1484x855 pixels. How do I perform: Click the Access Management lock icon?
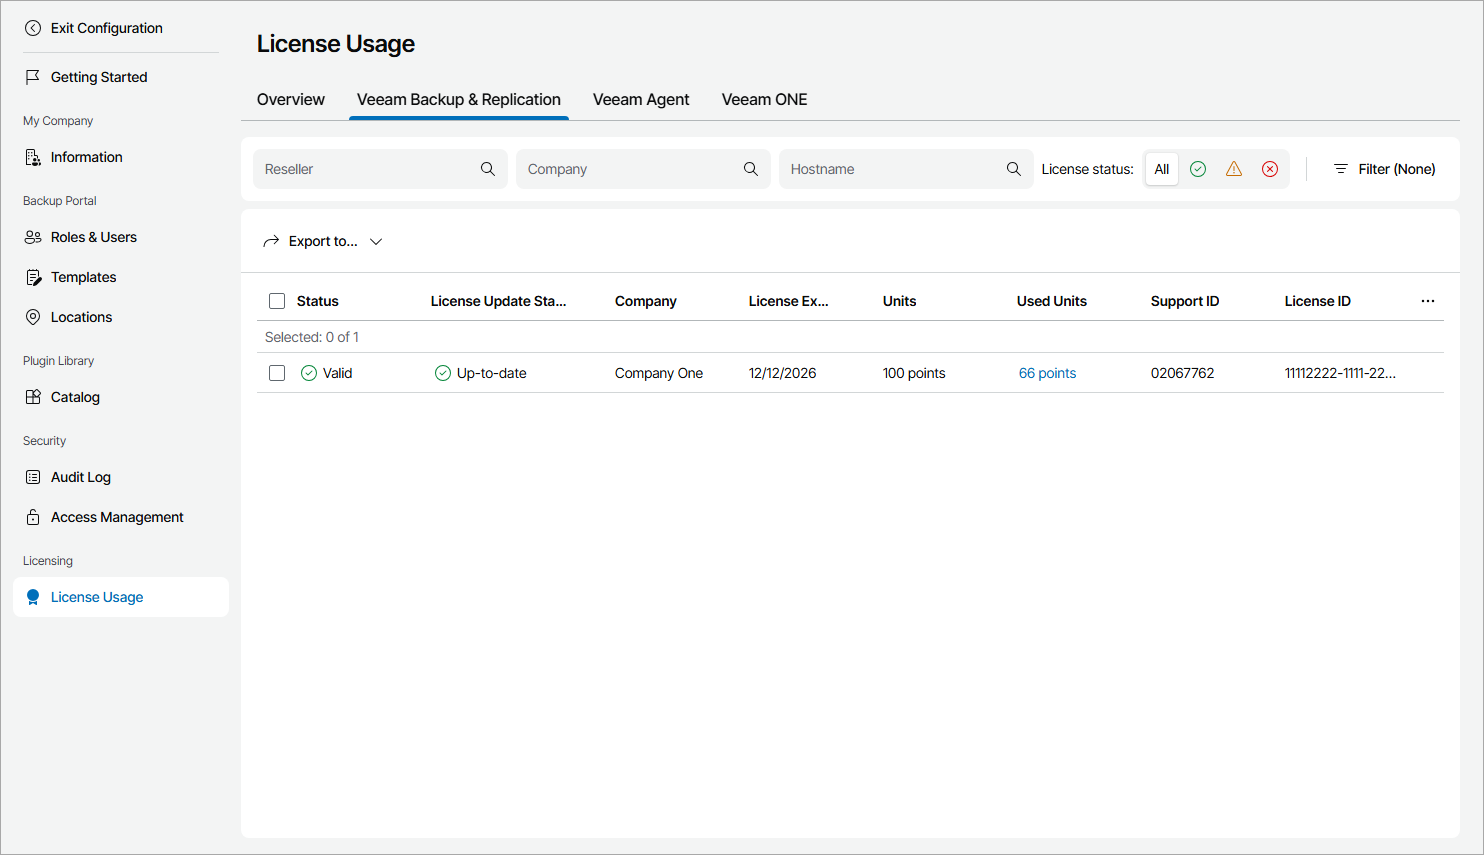[33, 517]
